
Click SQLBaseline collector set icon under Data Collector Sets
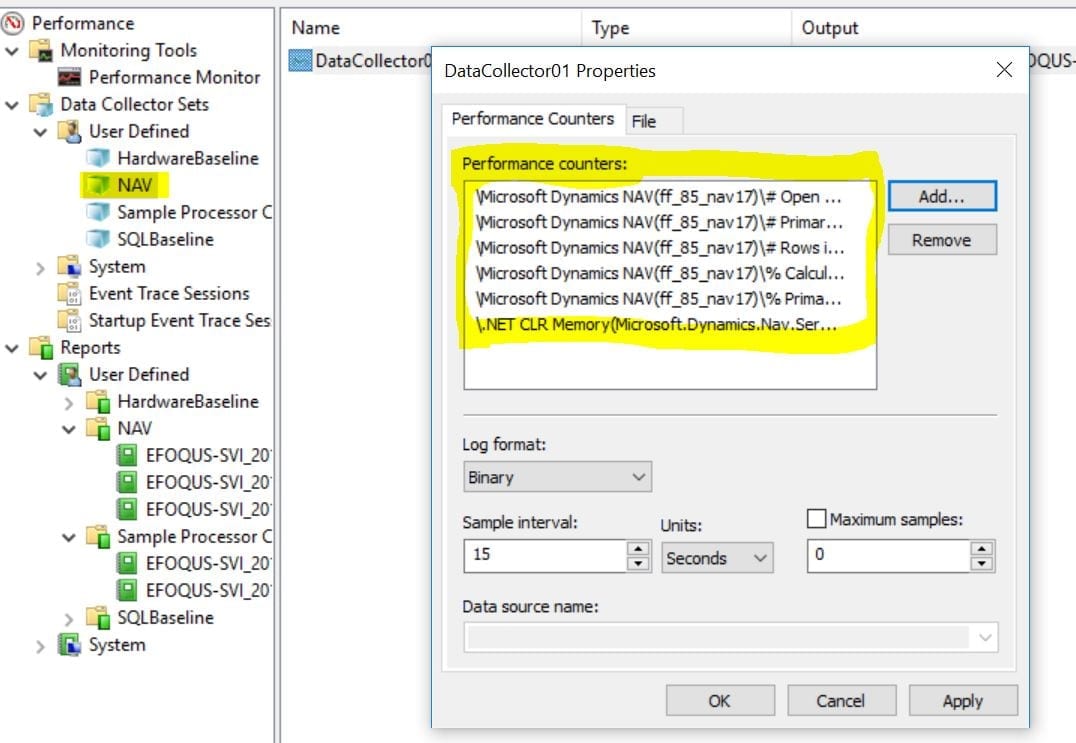click(x=97, y=239)
